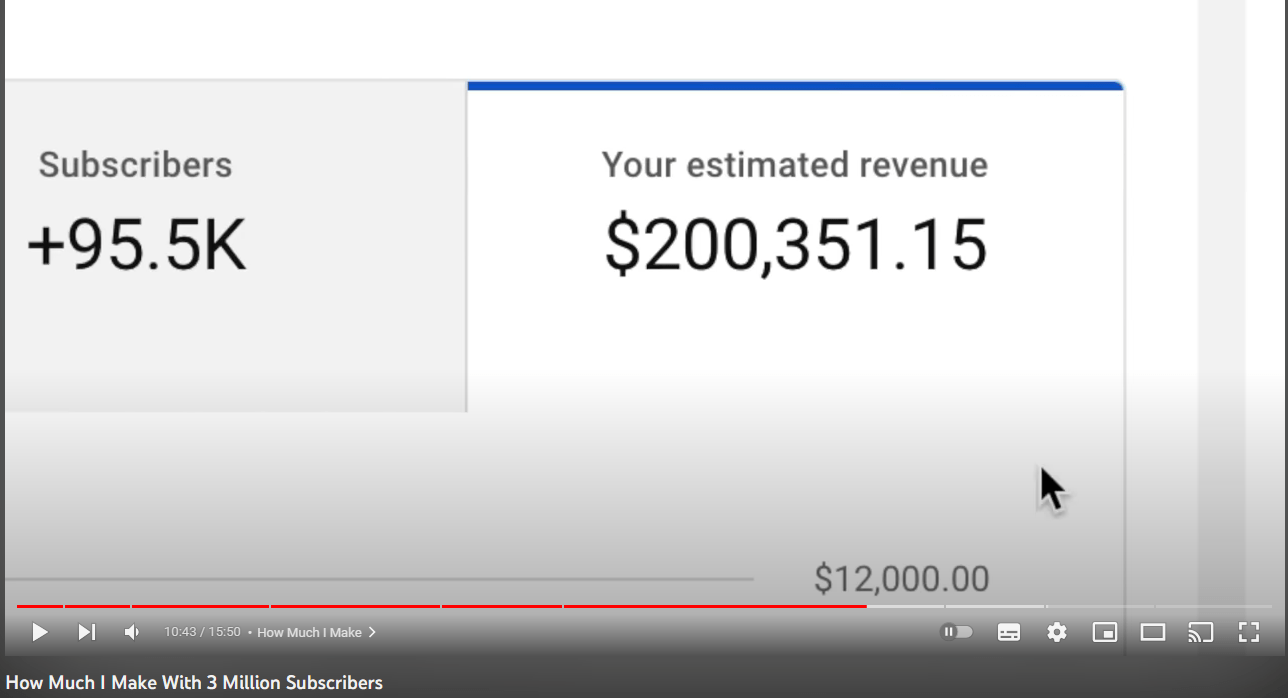This screenshot has height=698, width=1288.
Task: Switch to theater mode
Action: [1152, 632]
